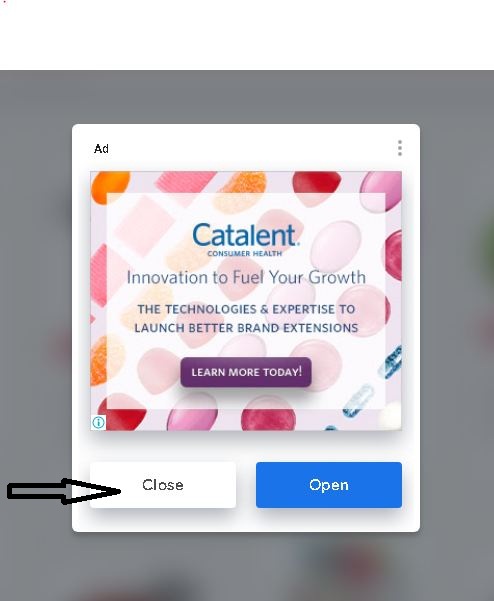Dismiss the ad with the Close button
This screenshot has height=601, width=494.
[x=163, y=485]
